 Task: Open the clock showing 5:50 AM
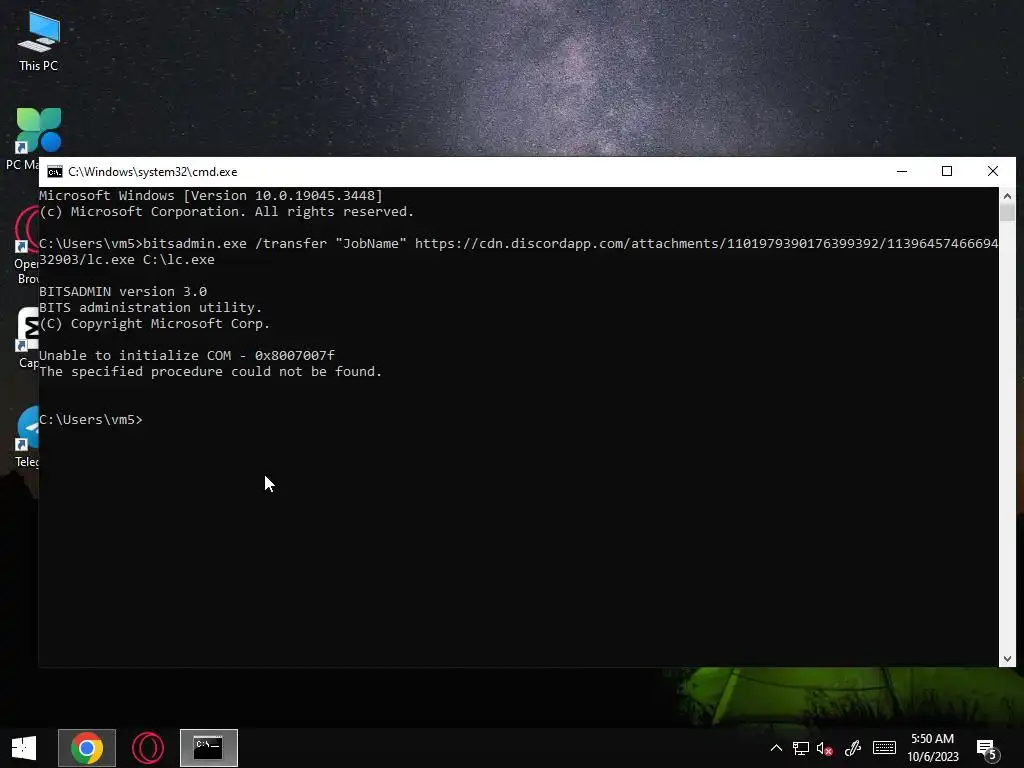[x=933, y=748]
